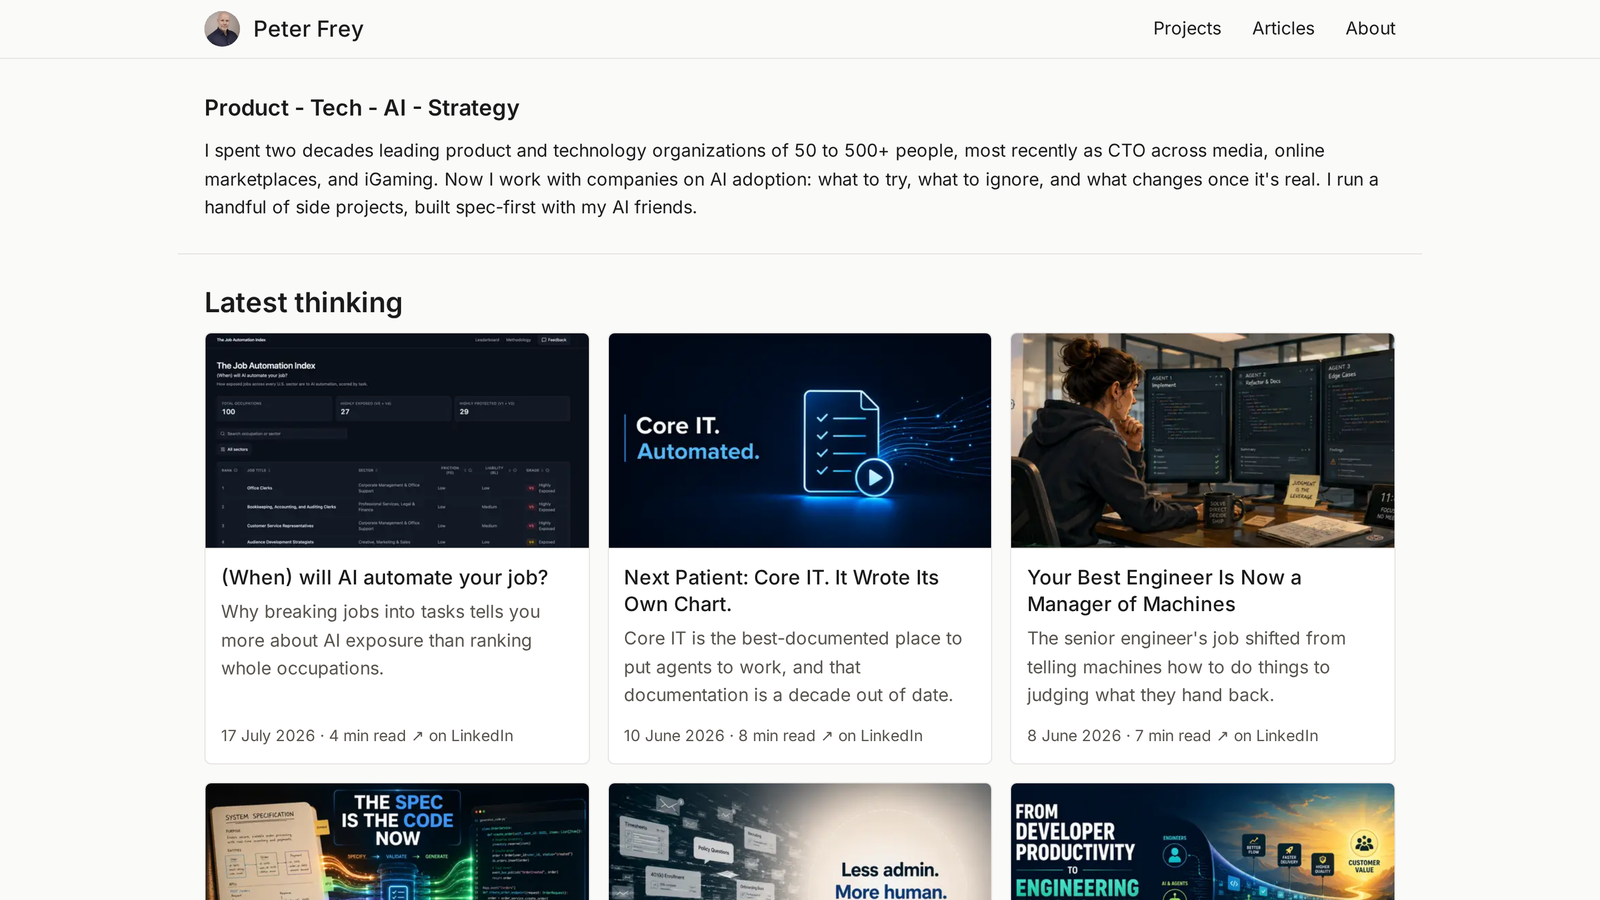Click "10 June 2026 · 8 min read" text
The height and width of the screenshot is (900, 1600).
pyautogui.click(x=720, y=736)
